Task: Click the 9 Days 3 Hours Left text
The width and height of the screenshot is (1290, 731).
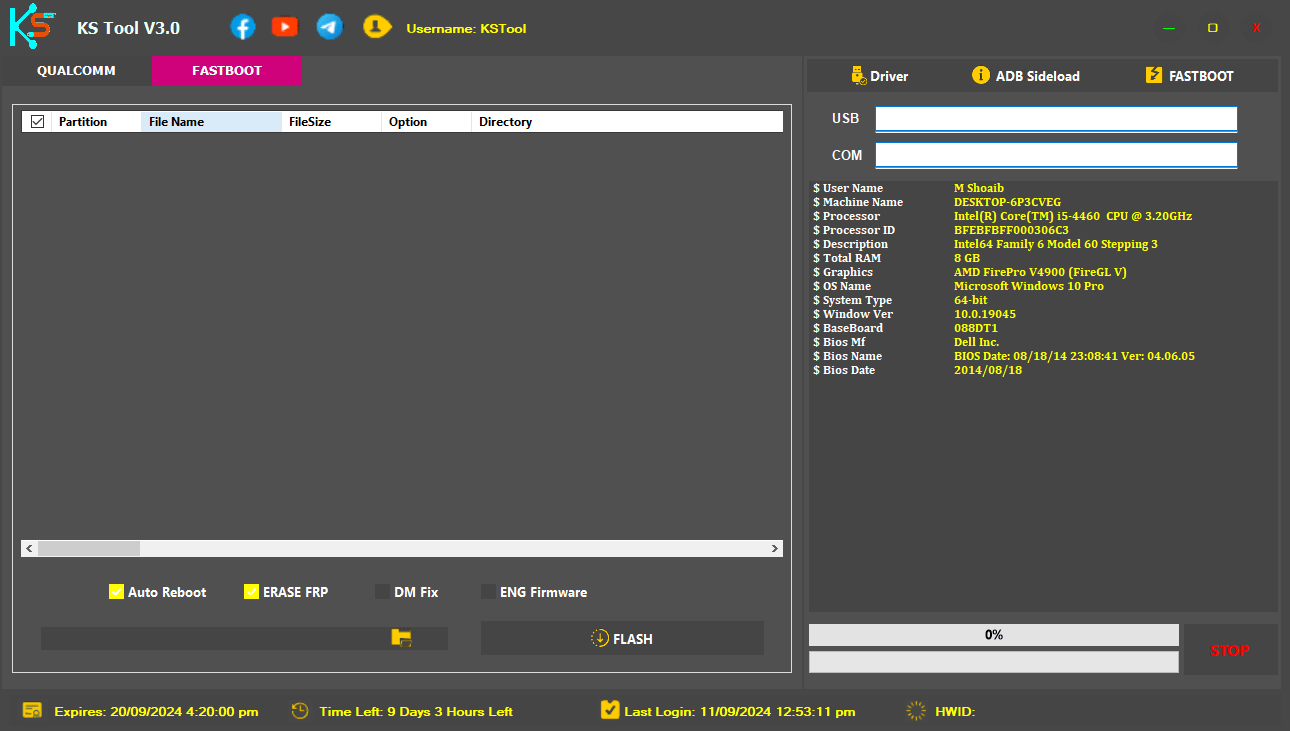Action: [x=416, y=712]
